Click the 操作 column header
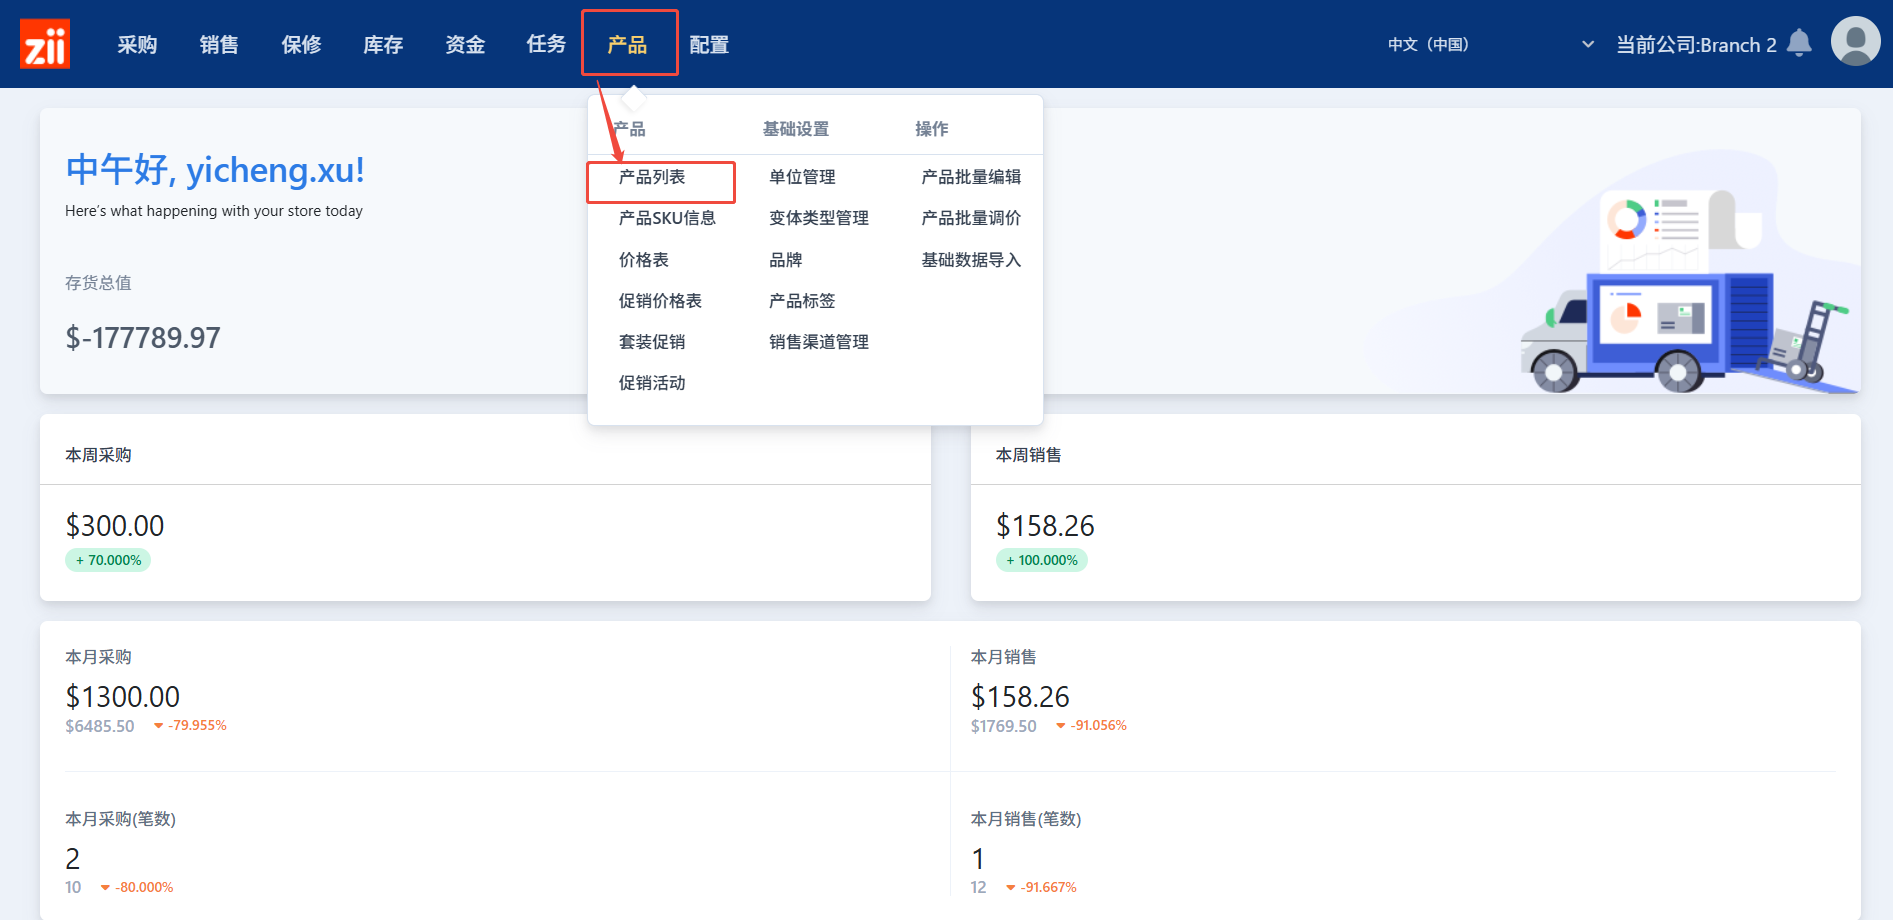Screen dimensions: 1893x920 (x=932, y=129)
